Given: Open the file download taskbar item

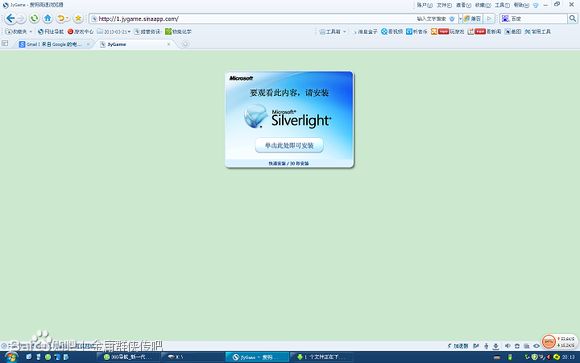Looking at the screenshot, I should pyautogui.click(x=322, y=357).
